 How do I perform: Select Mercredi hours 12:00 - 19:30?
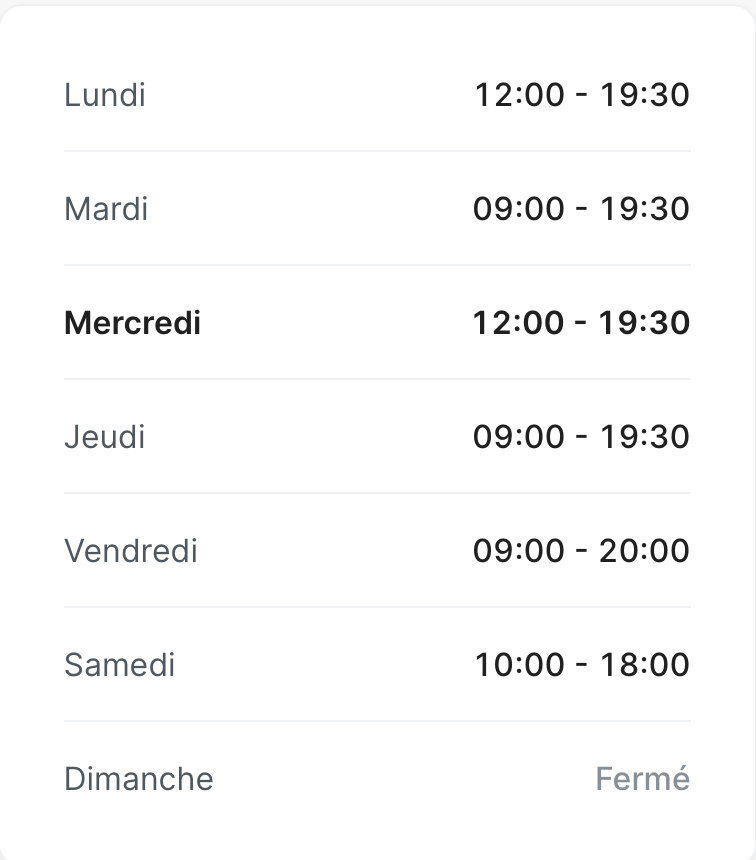click(x=581, y=322)
